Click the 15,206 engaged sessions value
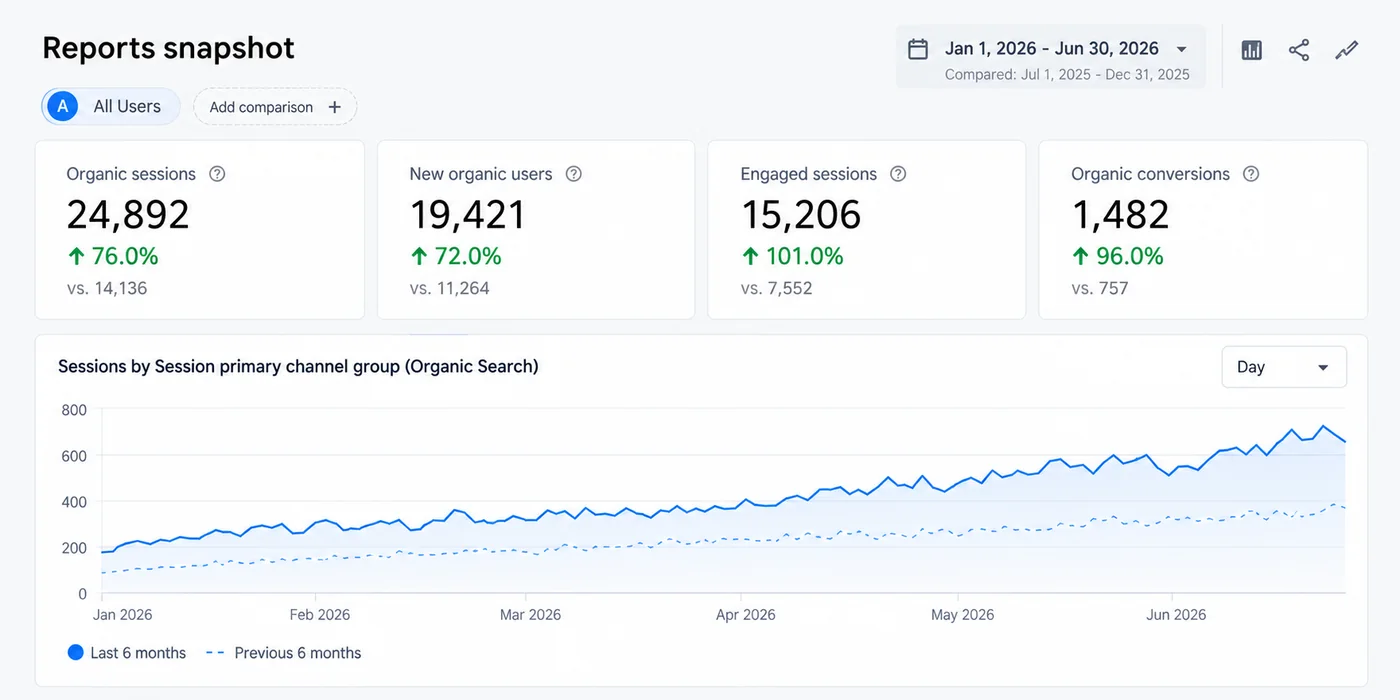Viewport: 1400px width, 700px height. coord(801,215)
